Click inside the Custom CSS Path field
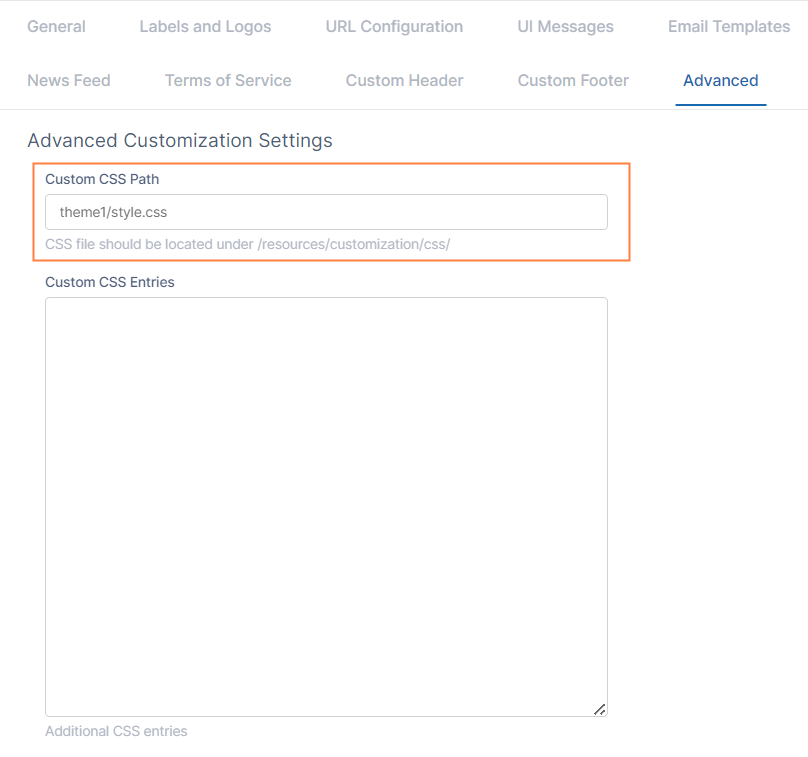Viewport: 808px width, 757px height. click(325, 212)
